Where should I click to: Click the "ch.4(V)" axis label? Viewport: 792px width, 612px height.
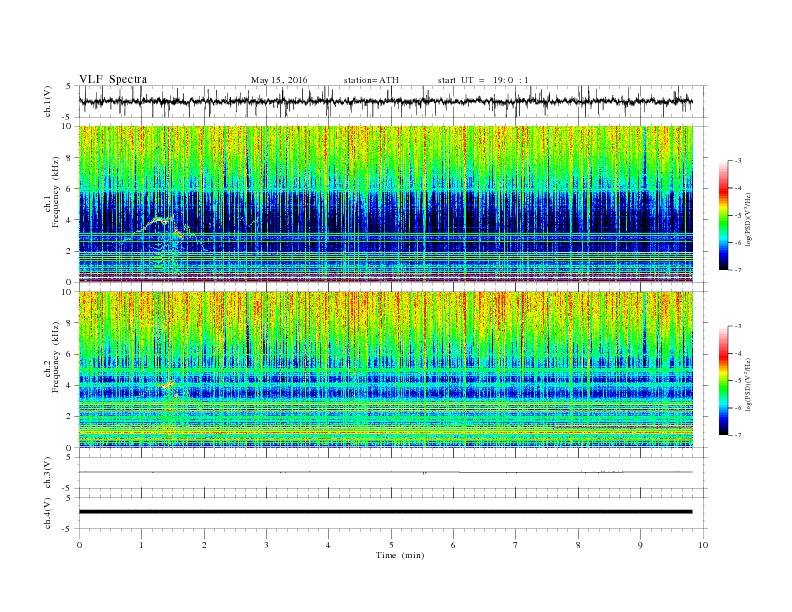[x=48, y=513]
